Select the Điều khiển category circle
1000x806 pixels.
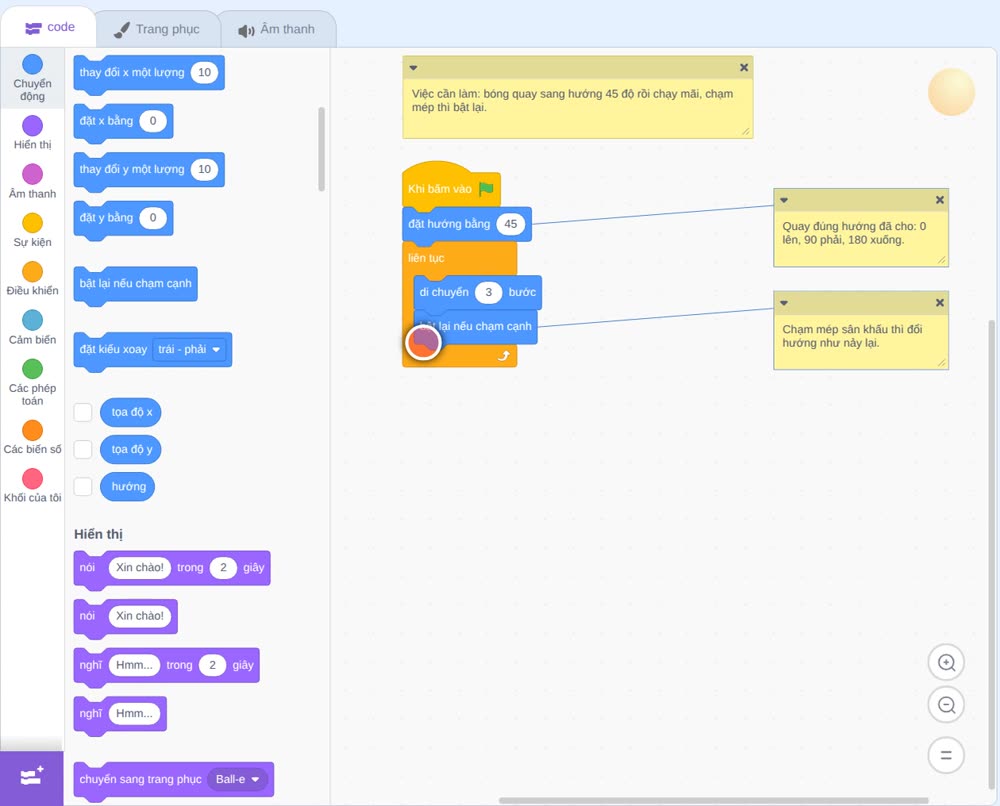(x=33, y=272)
